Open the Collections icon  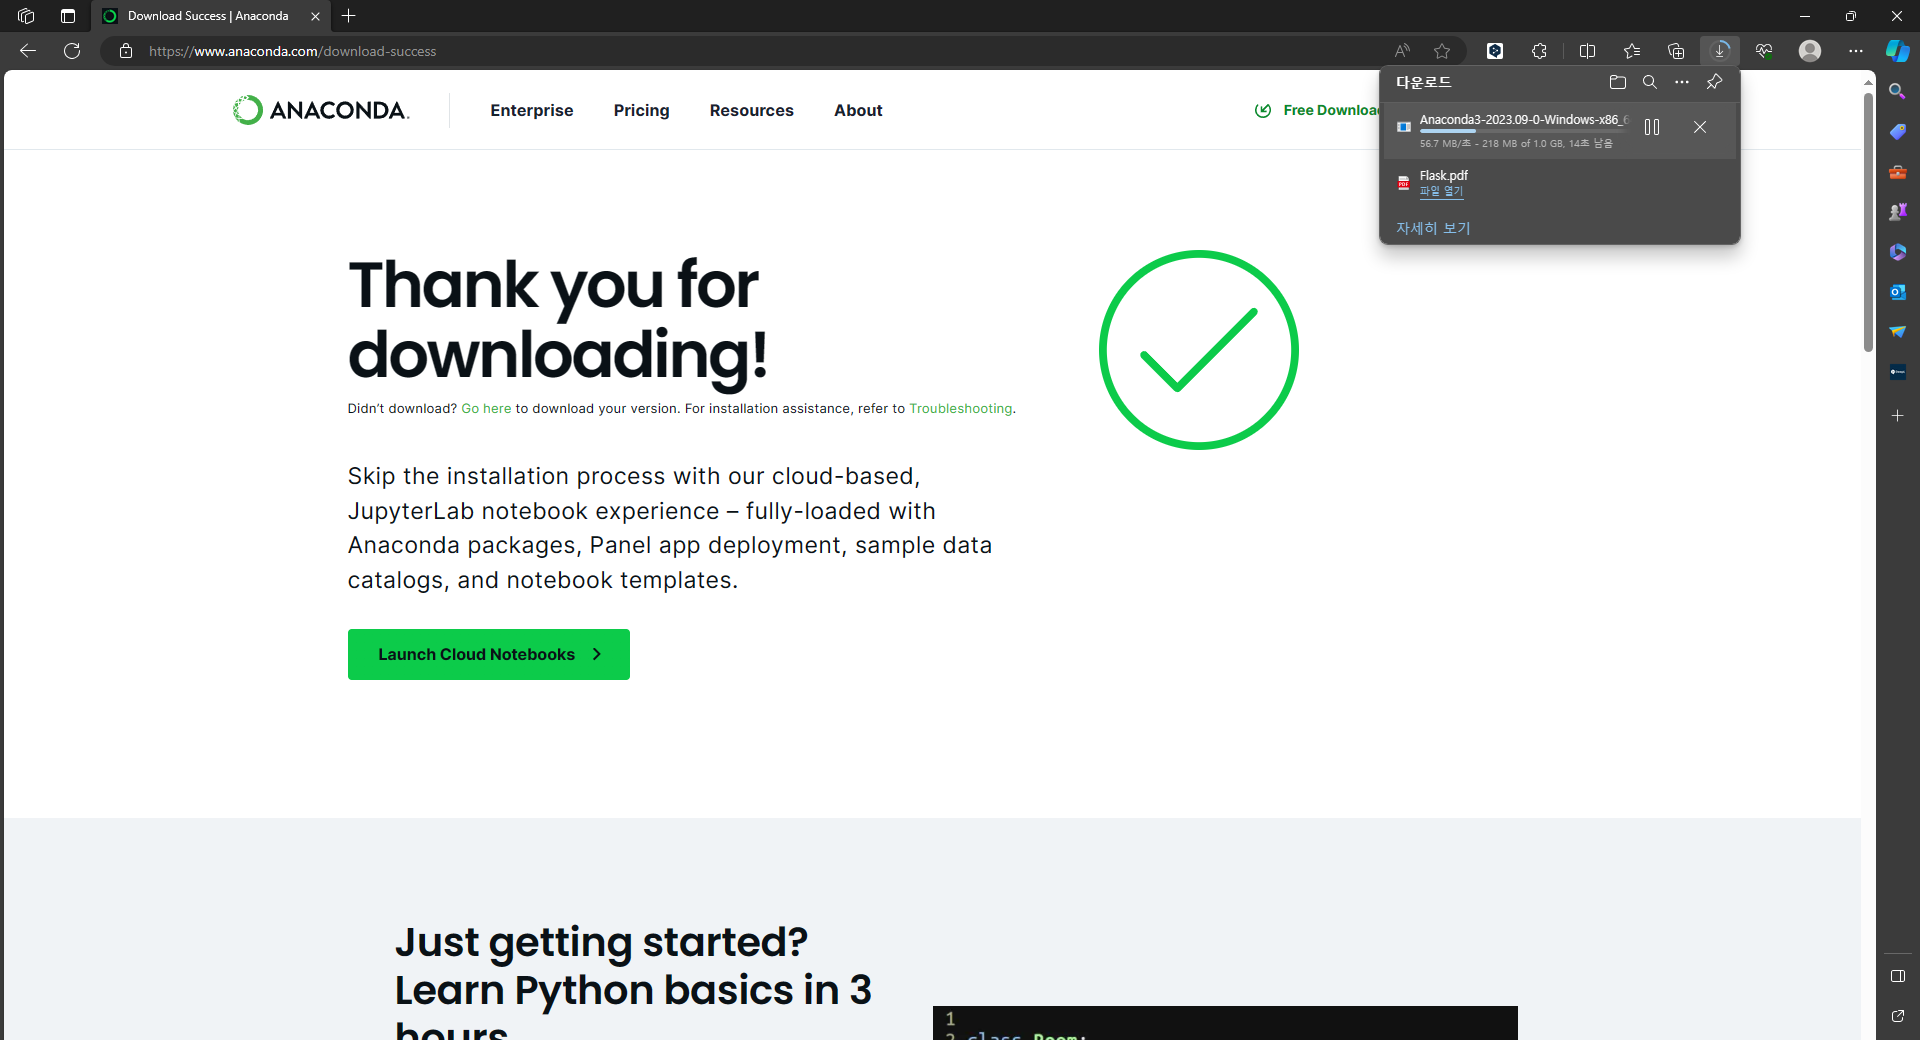coord(1676,51)
